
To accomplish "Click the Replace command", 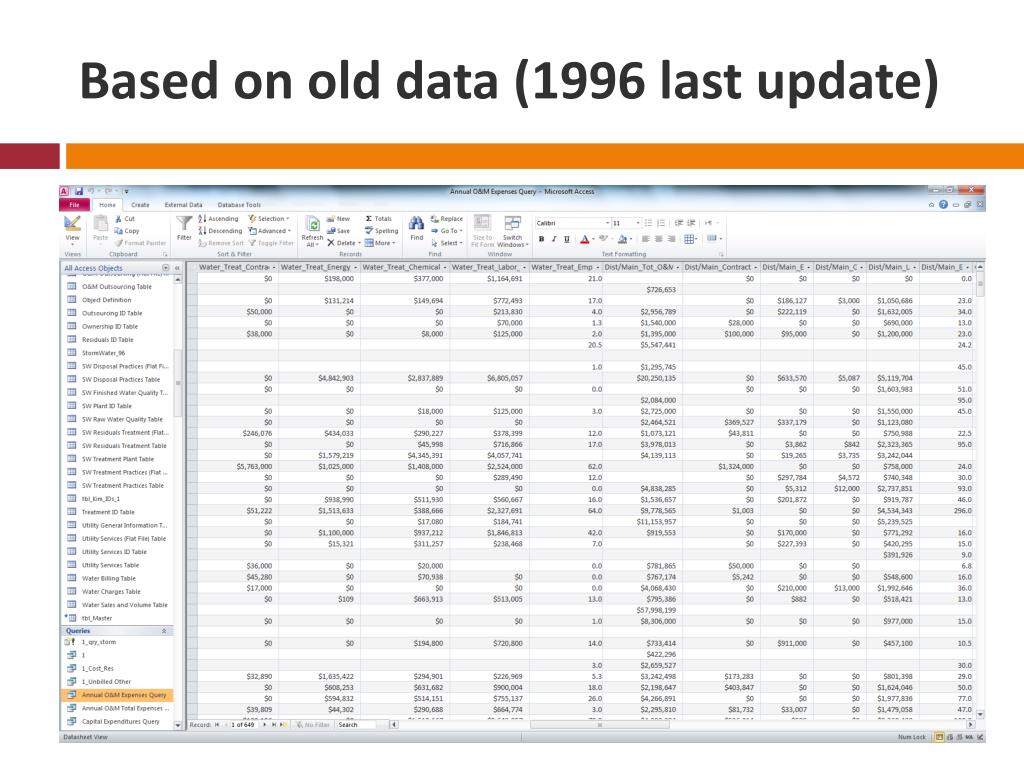I will [447, 219].
